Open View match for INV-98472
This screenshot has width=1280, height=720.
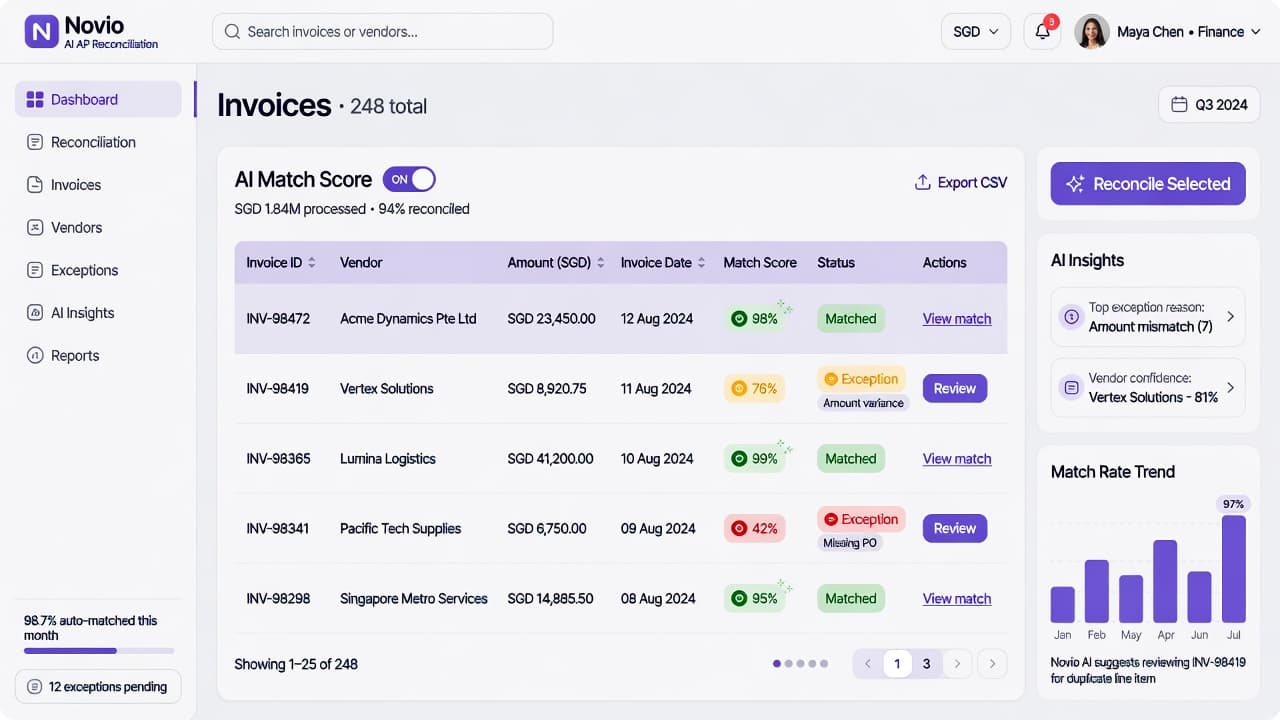(957, 319)
